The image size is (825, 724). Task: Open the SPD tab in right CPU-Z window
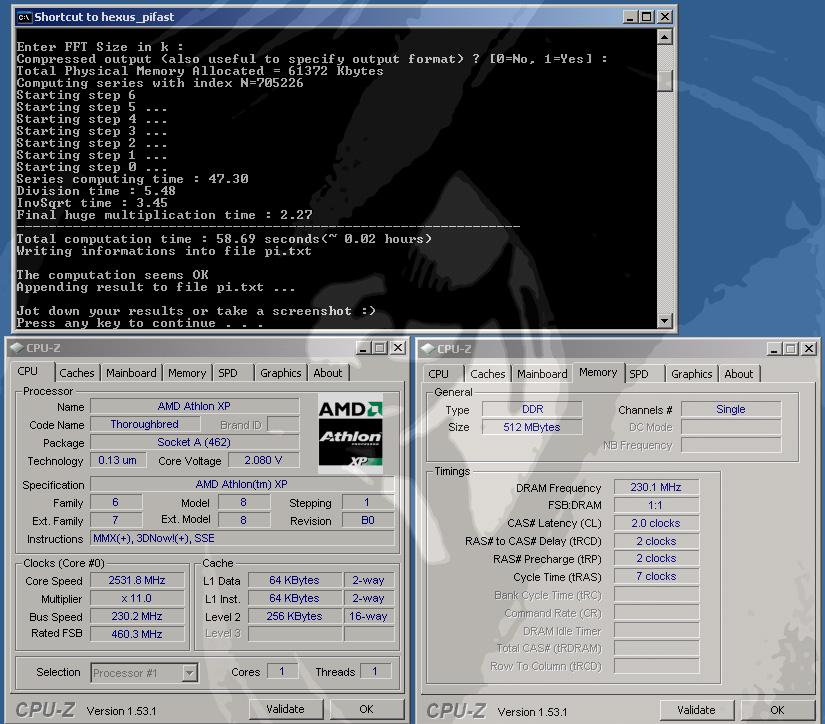click(644, 374)
